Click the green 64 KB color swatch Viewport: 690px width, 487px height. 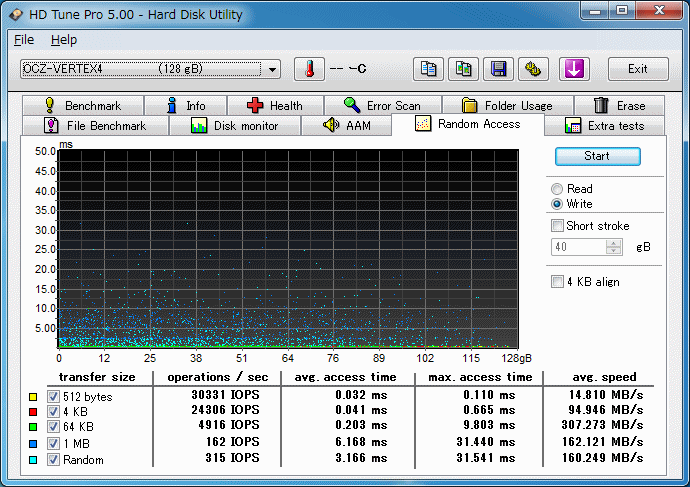[x=33, y=427]
